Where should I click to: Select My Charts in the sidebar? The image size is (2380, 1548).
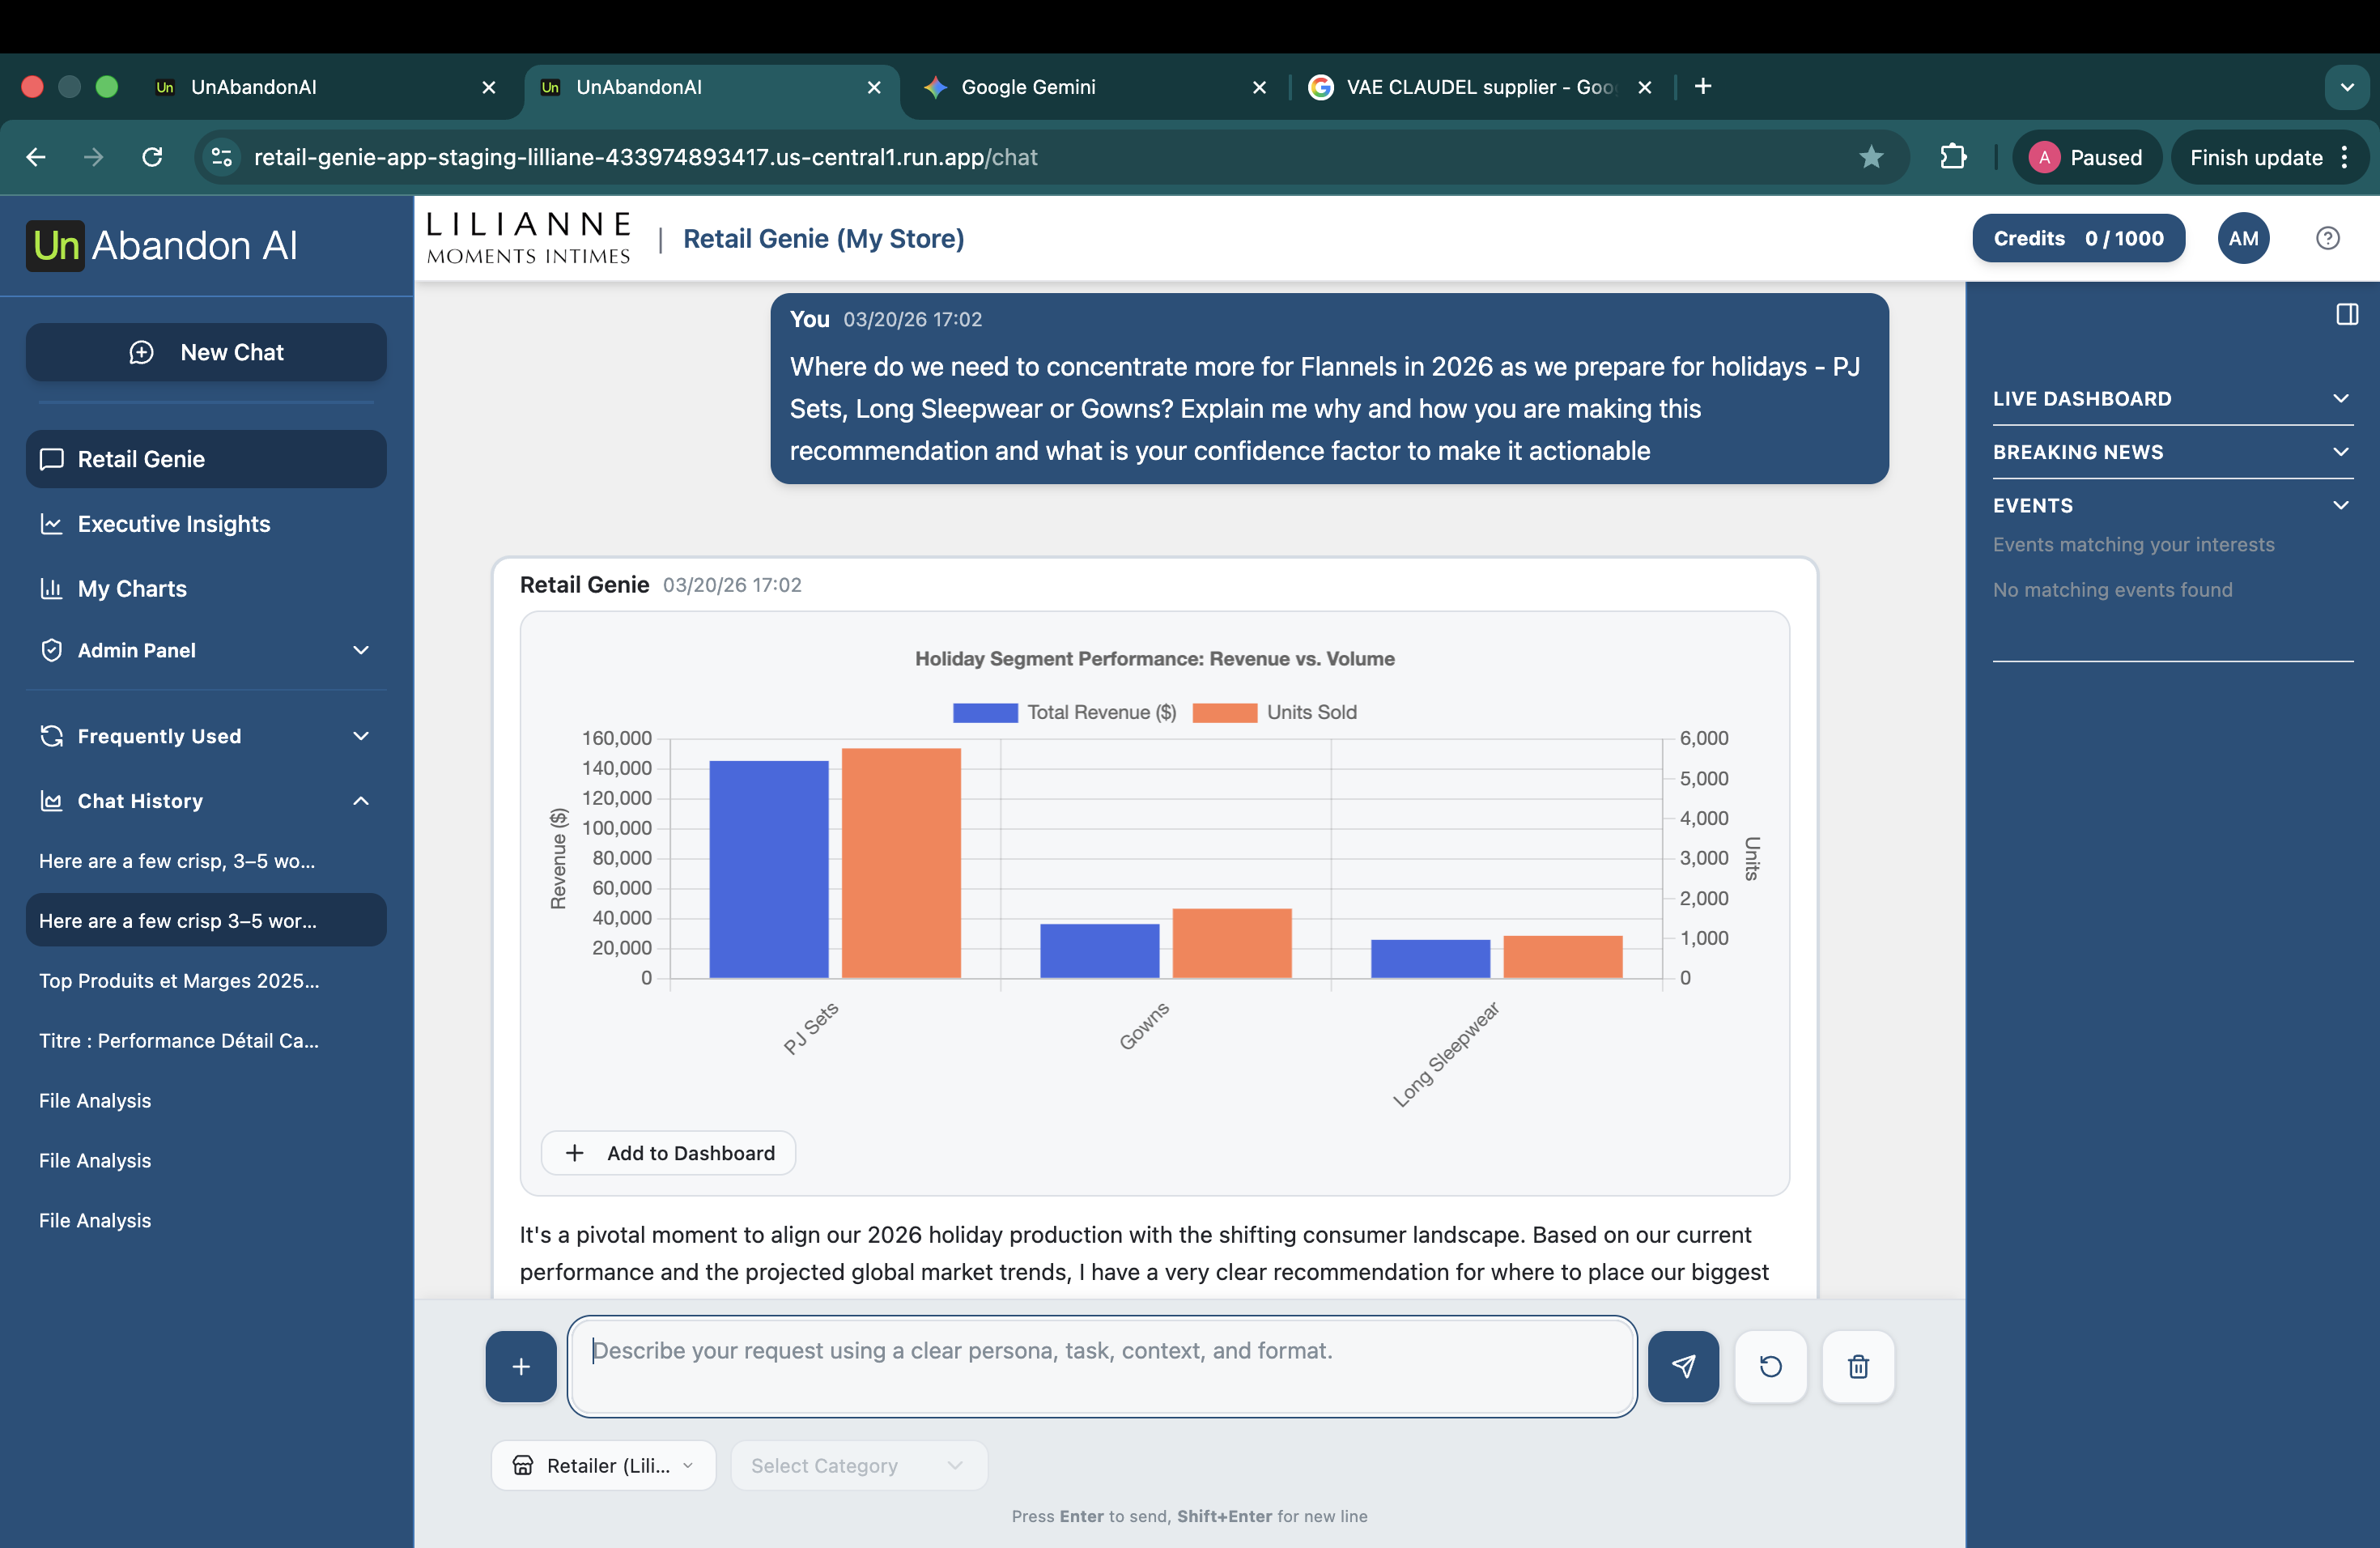[x=132, y=588]
